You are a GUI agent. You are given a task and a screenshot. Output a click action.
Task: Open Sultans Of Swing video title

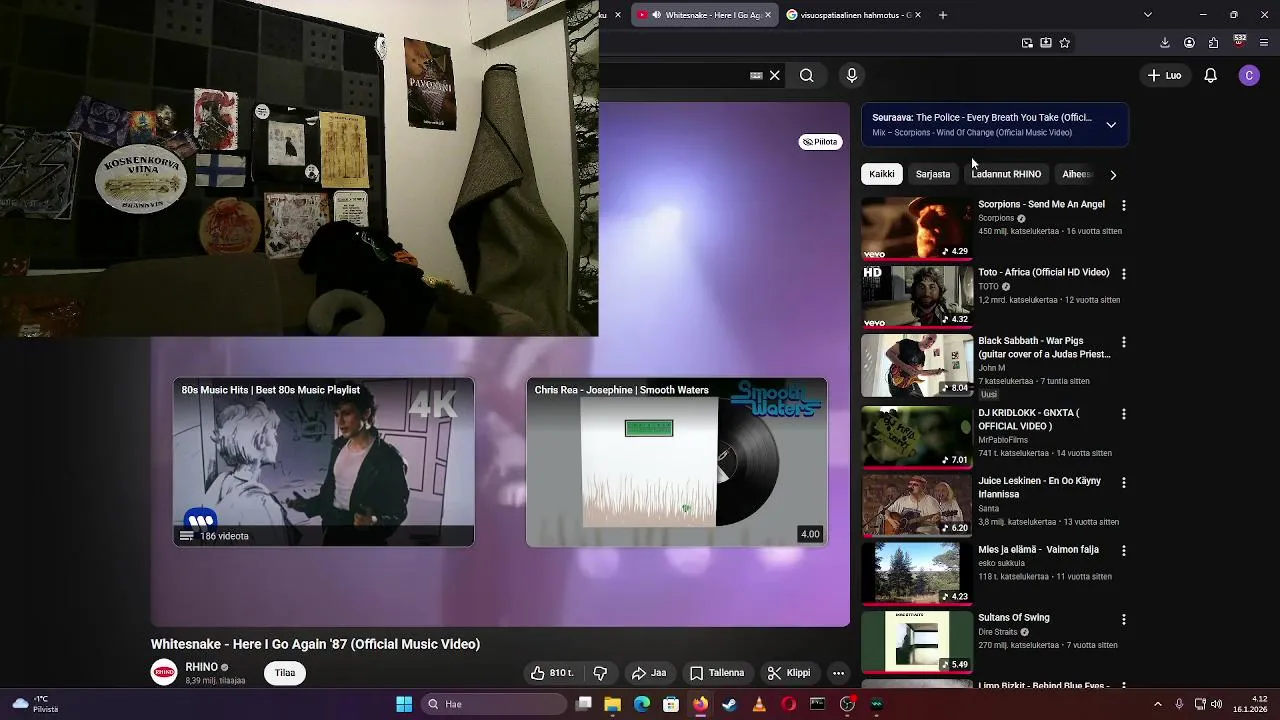(1013, 618)
